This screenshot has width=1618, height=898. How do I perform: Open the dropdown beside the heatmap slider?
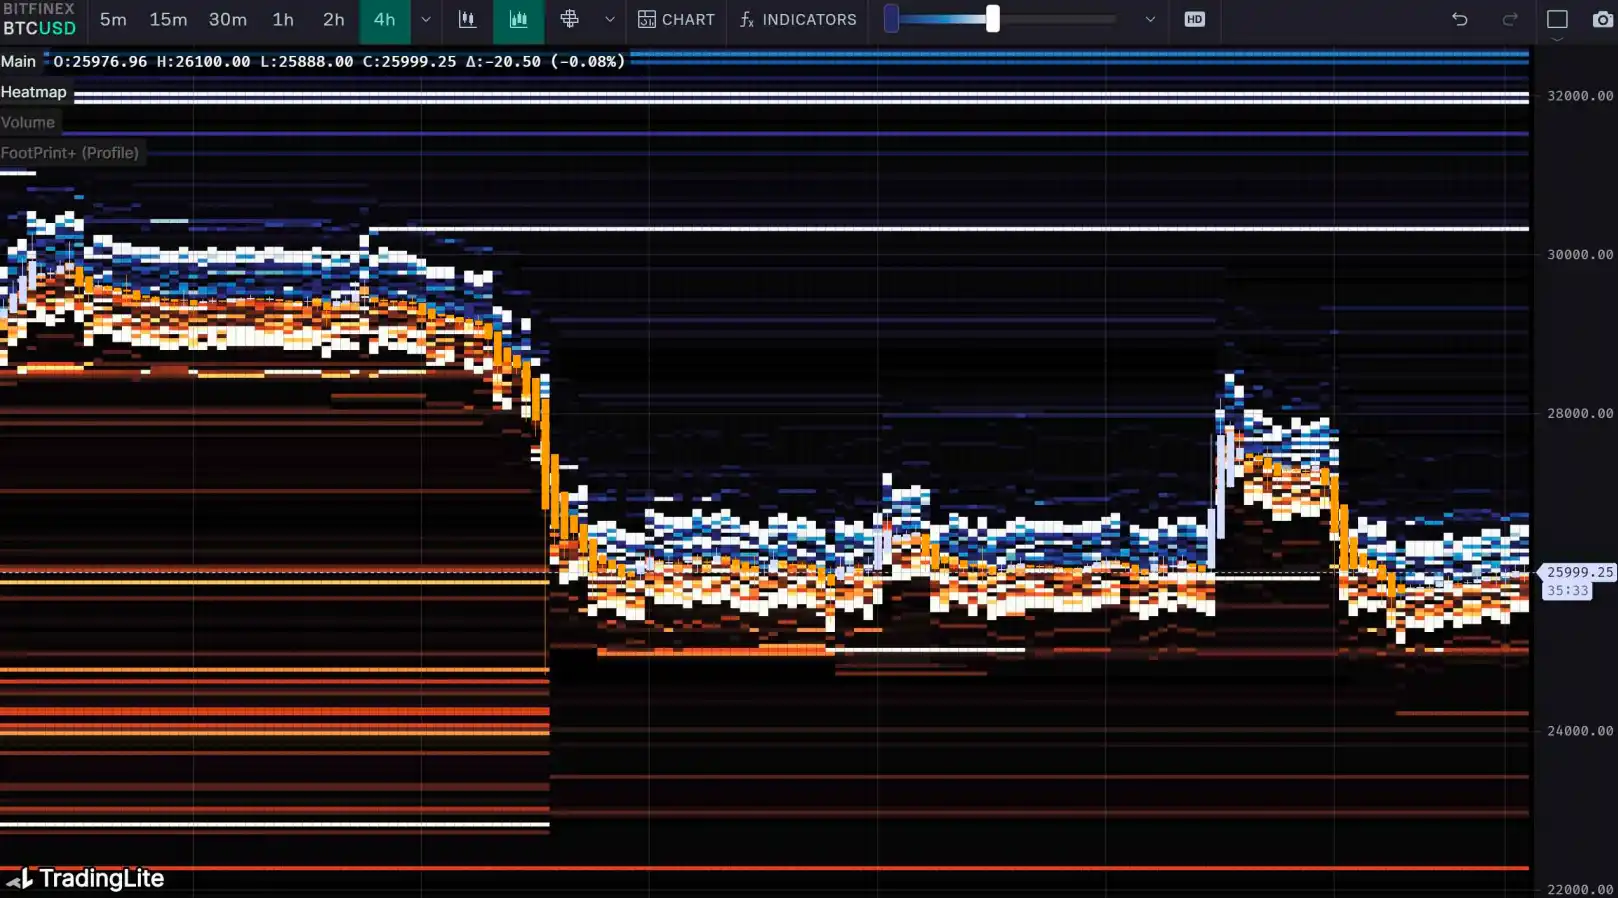click(x=1150, y=20)
